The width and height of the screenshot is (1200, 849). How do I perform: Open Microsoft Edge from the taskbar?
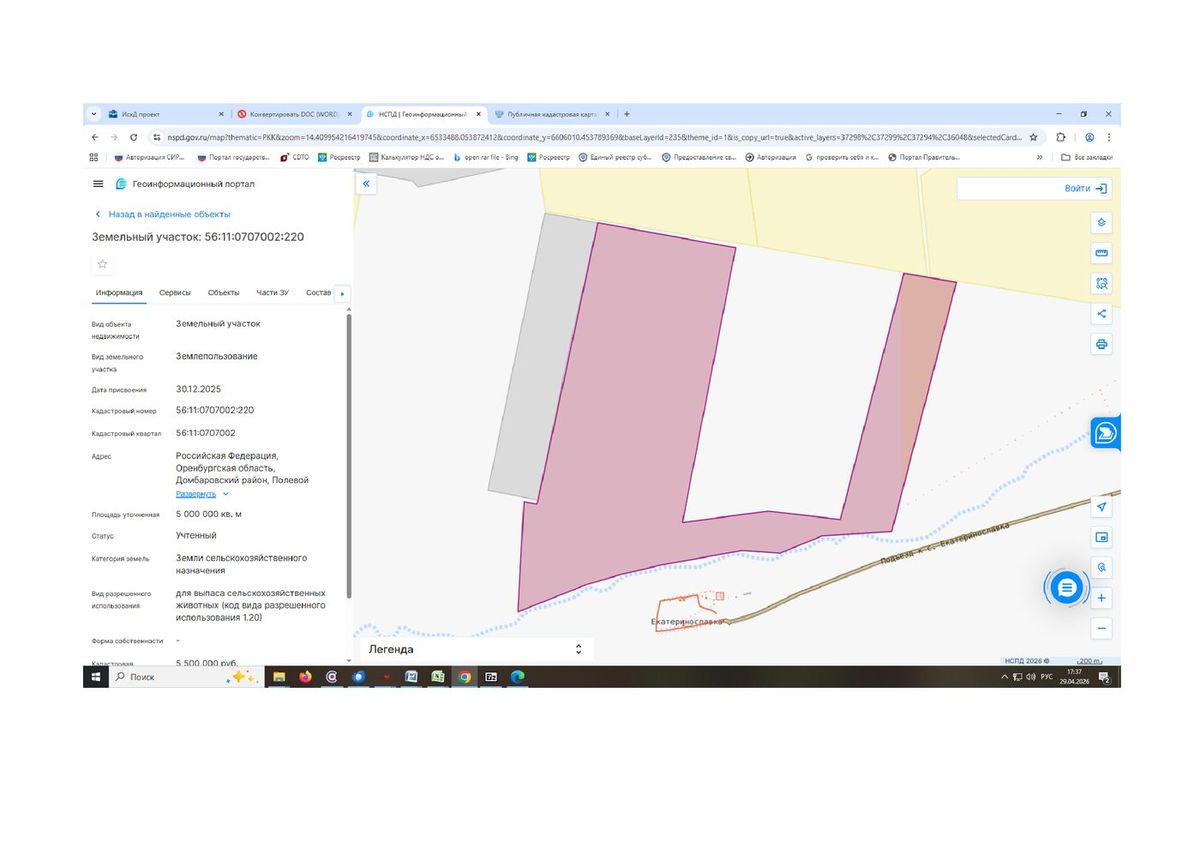pyautogui.click(x=517, y=677)
